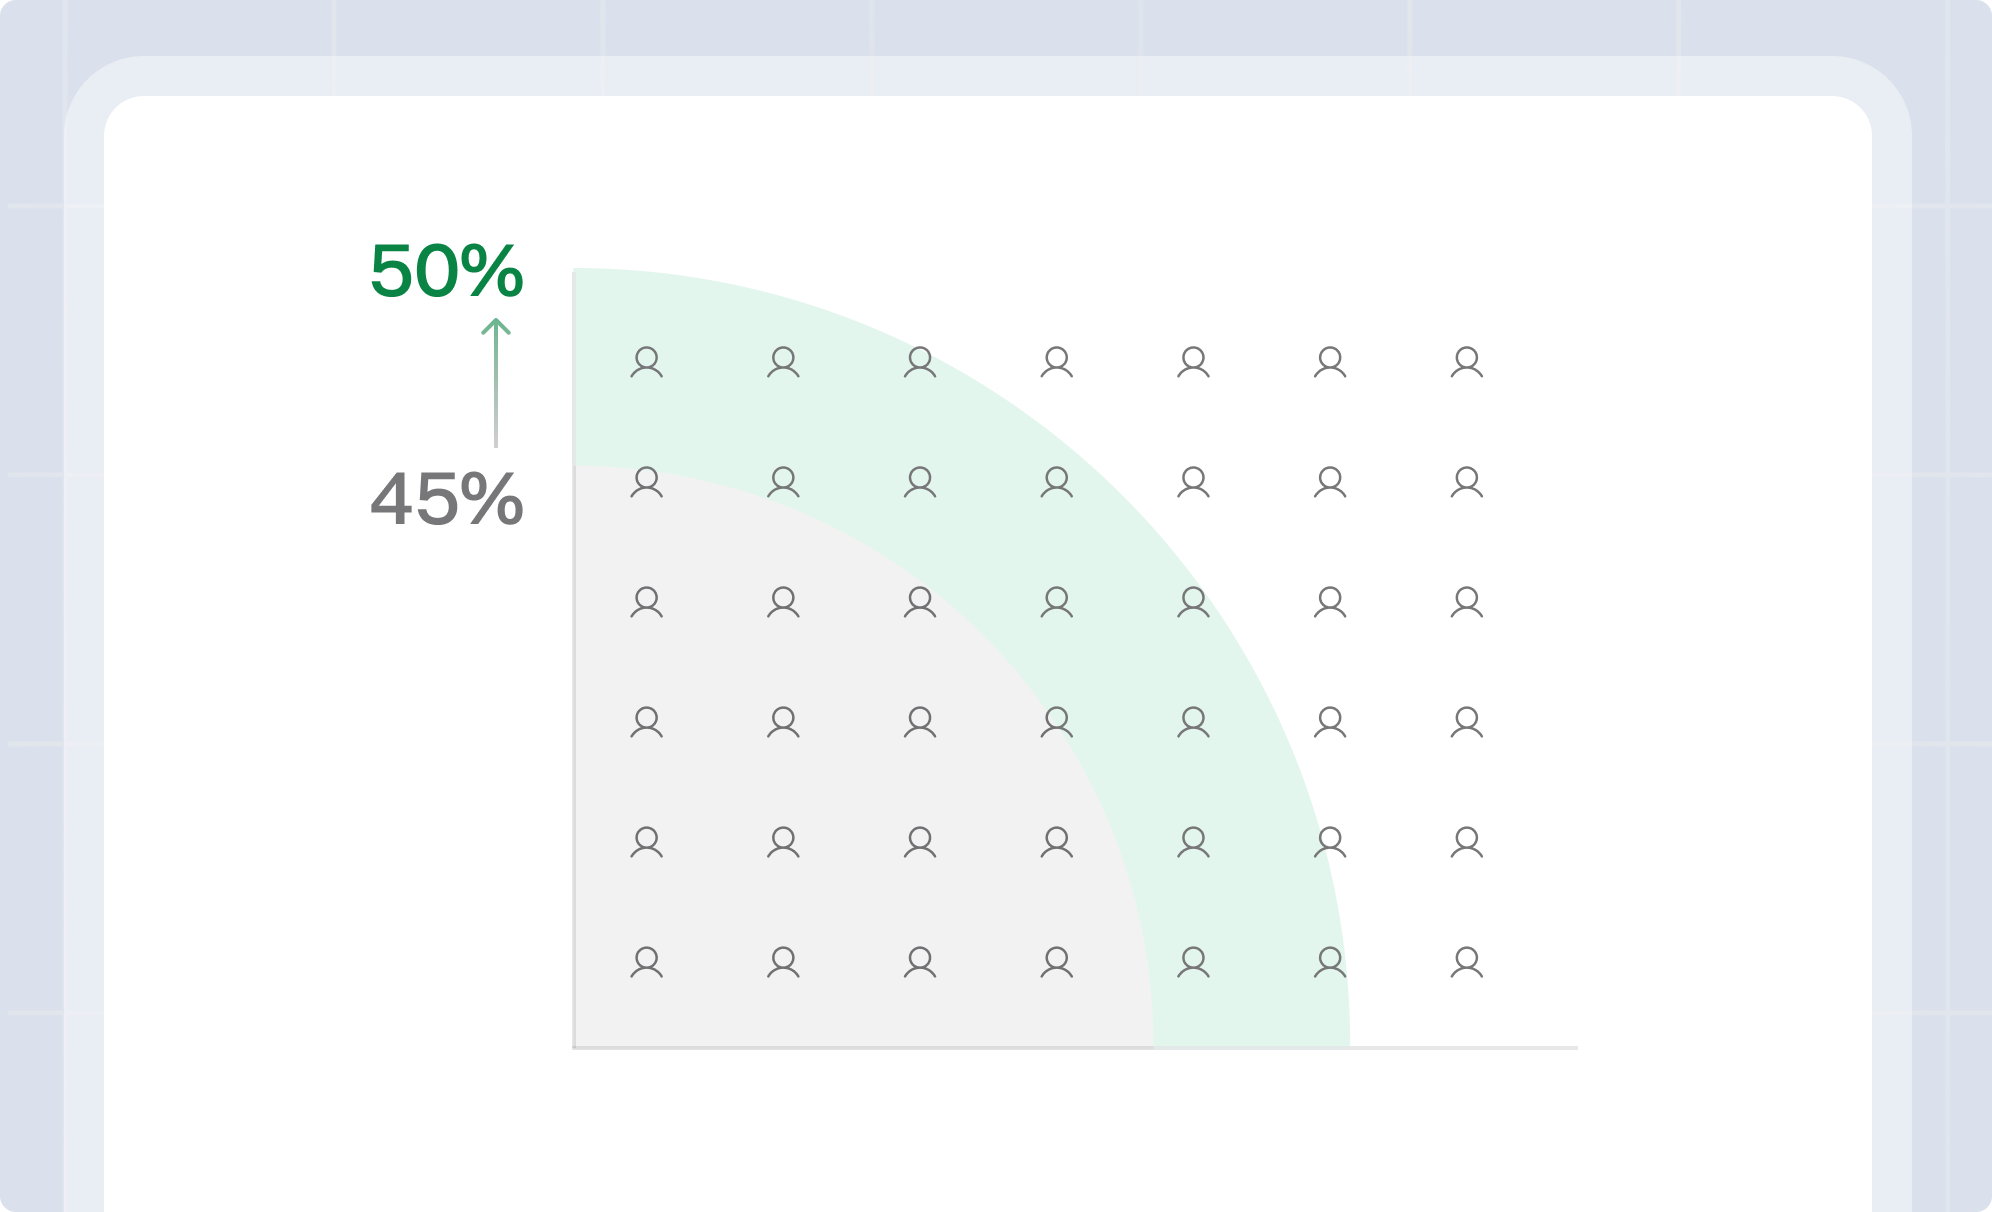Click second-row person icon in first column
Viewport: 1992px width, 1212px height.
click(647, 482)
